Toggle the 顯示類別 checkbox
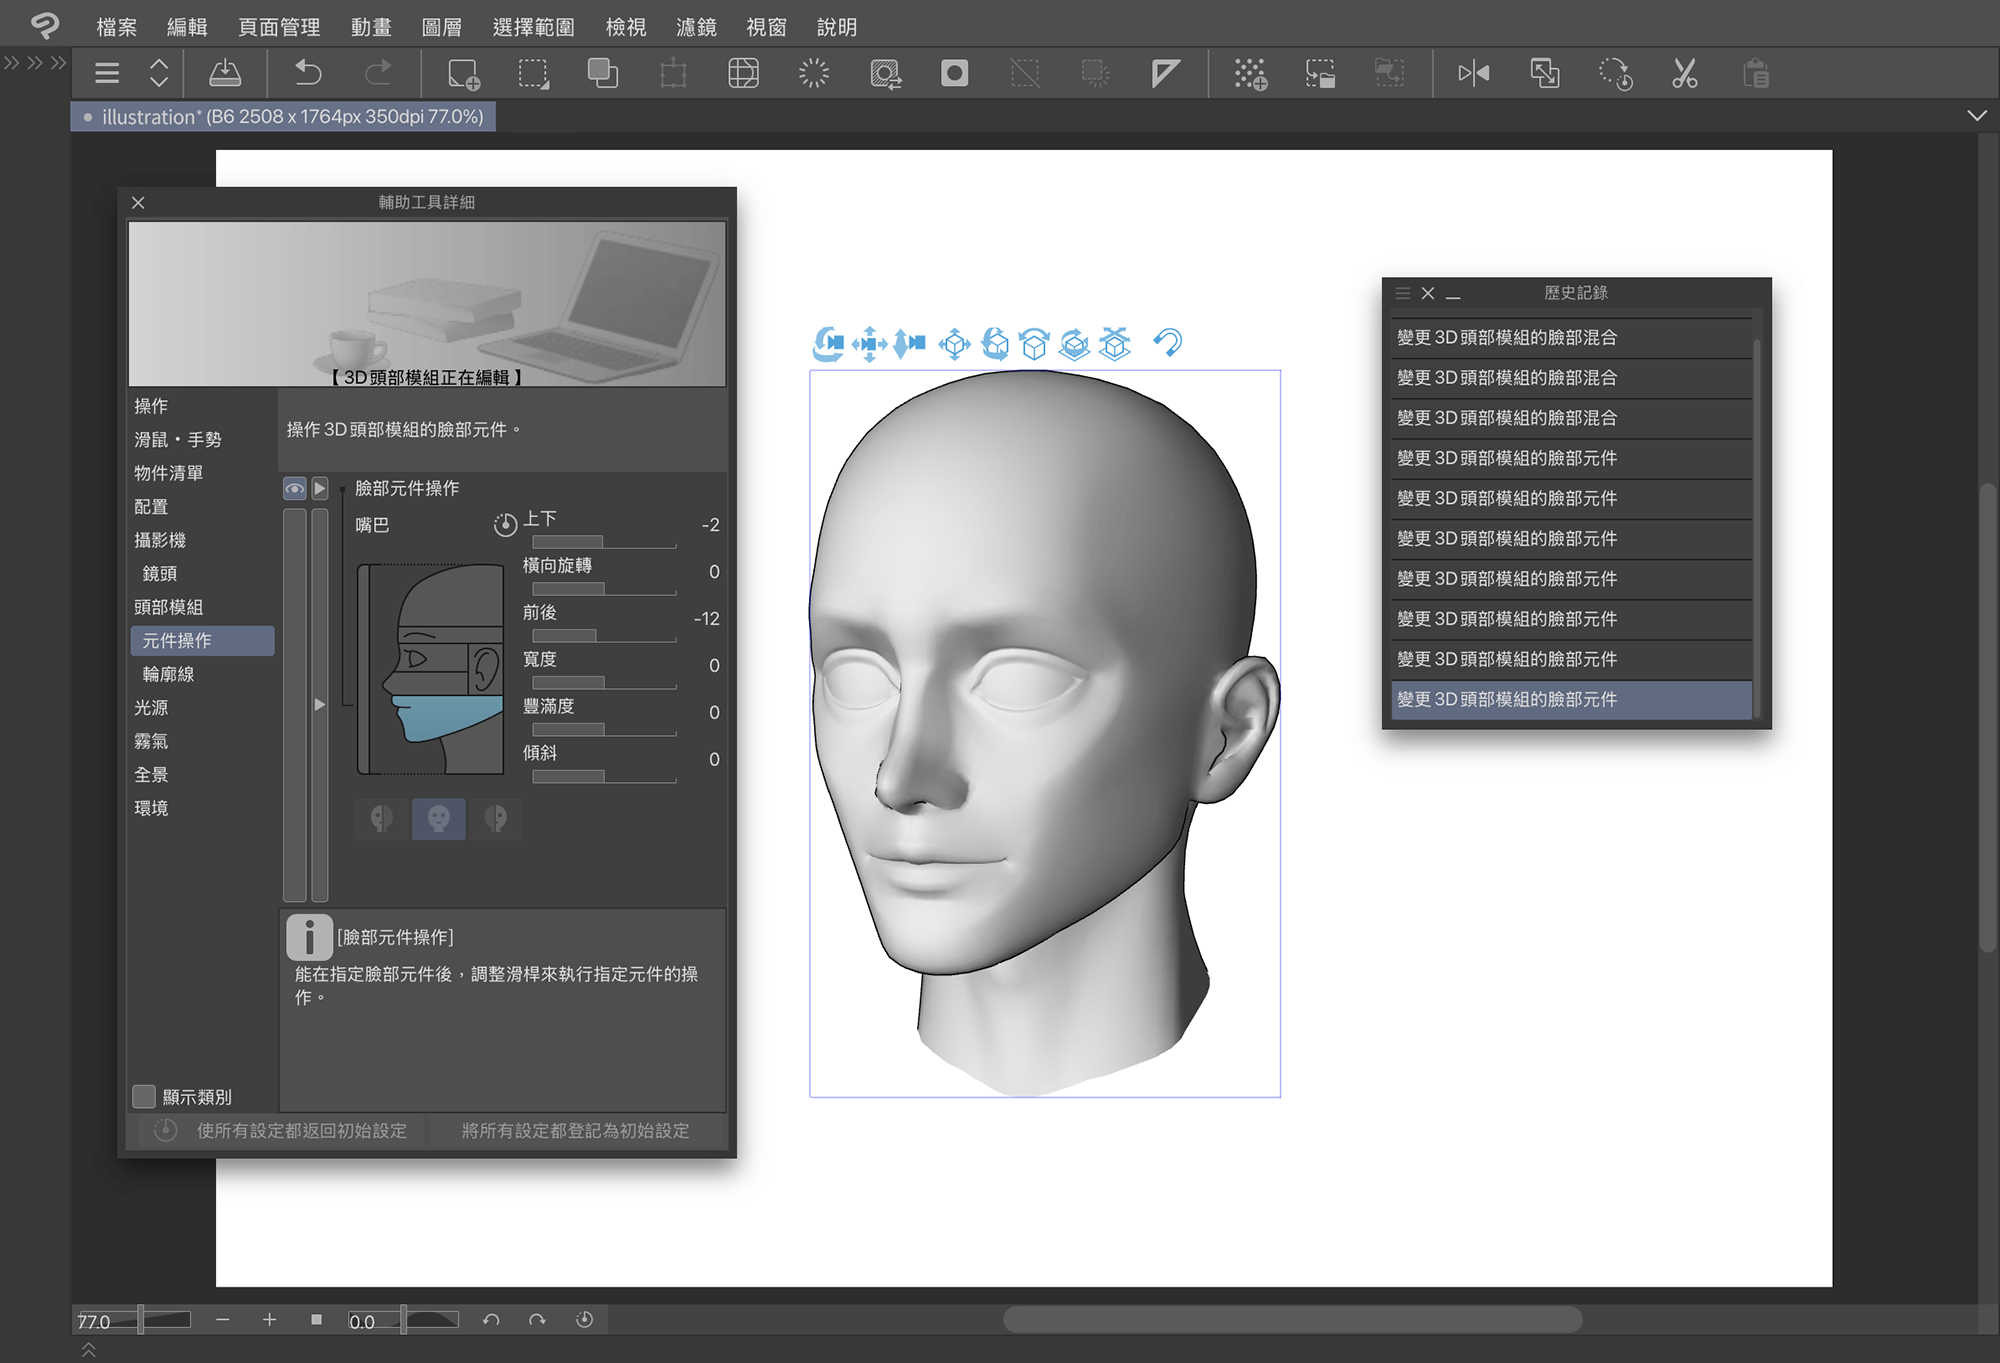Viewport: 2000px width, 1363px height. pos(144,1097)
